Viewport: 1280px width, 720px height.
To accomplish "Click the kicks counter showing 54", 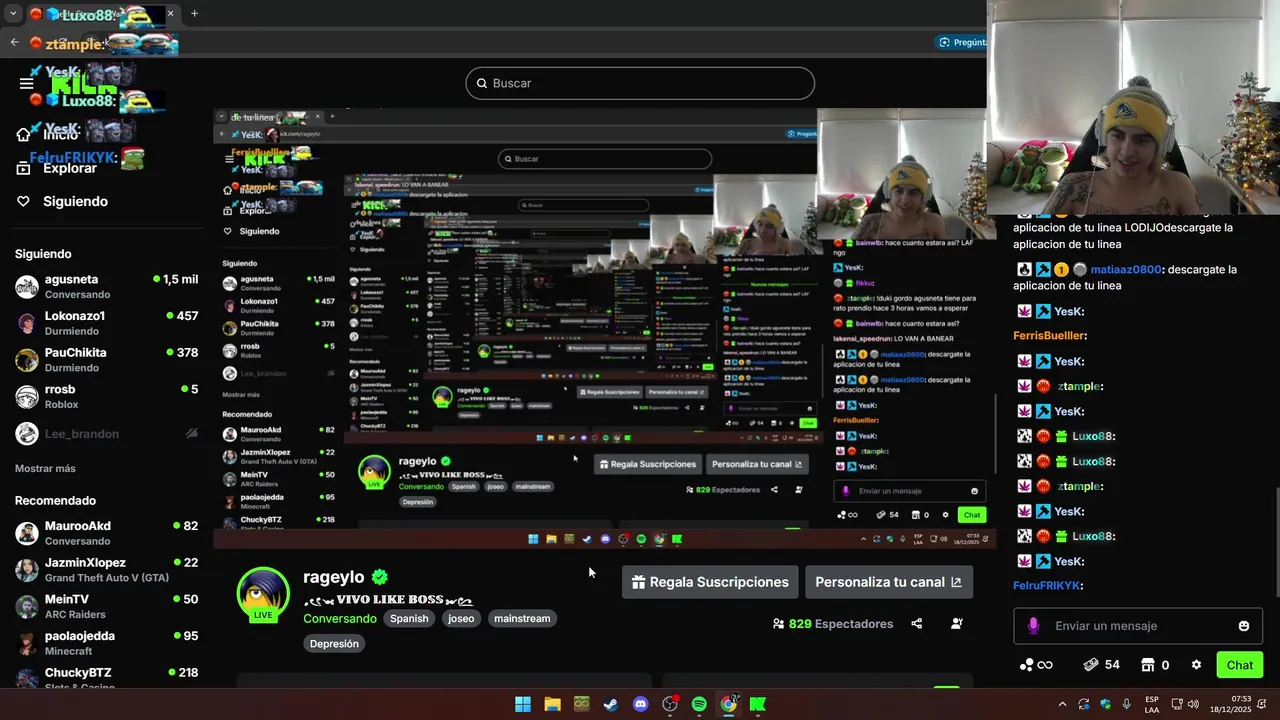I will point(1102,665).
